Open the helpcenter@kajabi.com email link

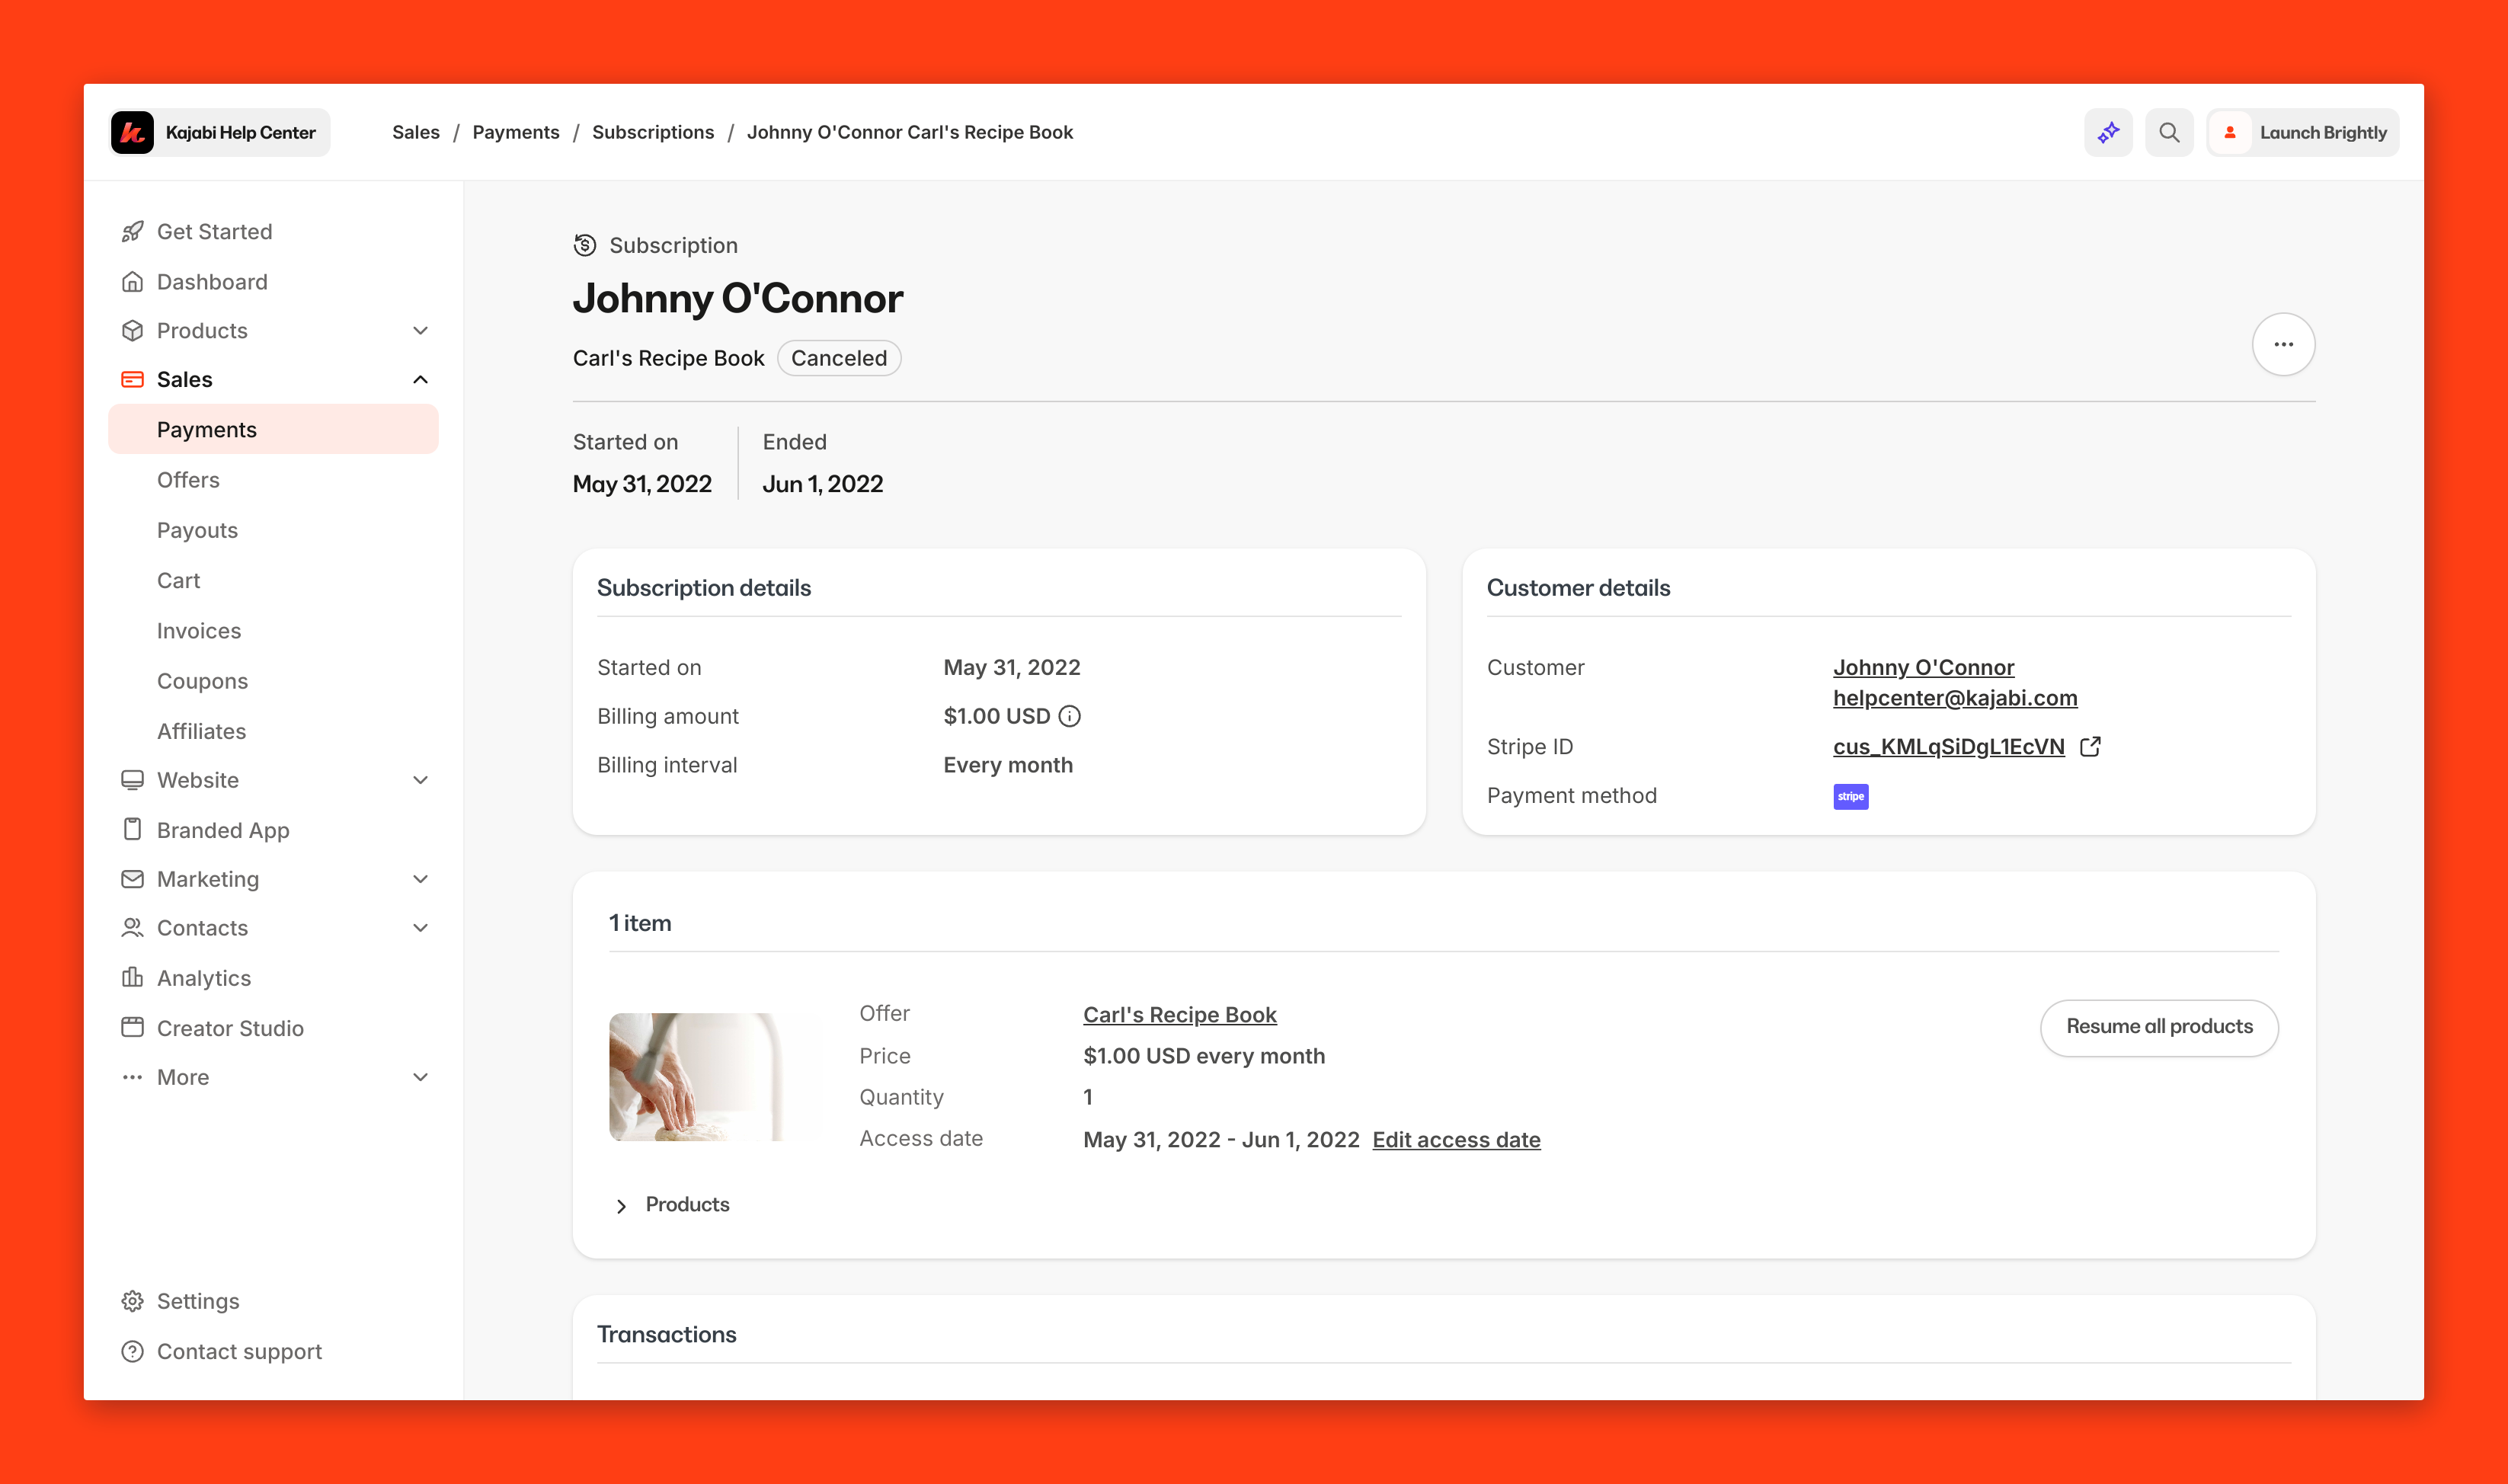coord(1955,698)
